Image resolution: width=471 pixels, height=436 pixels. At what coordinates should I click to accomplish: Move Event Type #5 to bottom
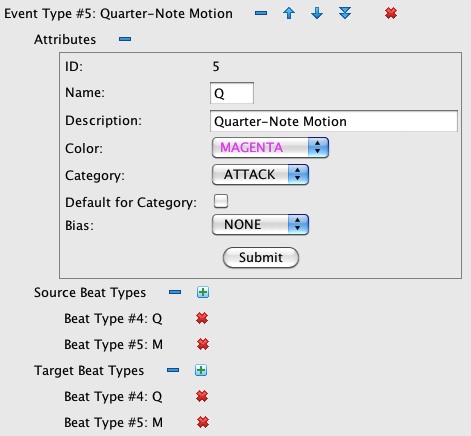point(345,13)
